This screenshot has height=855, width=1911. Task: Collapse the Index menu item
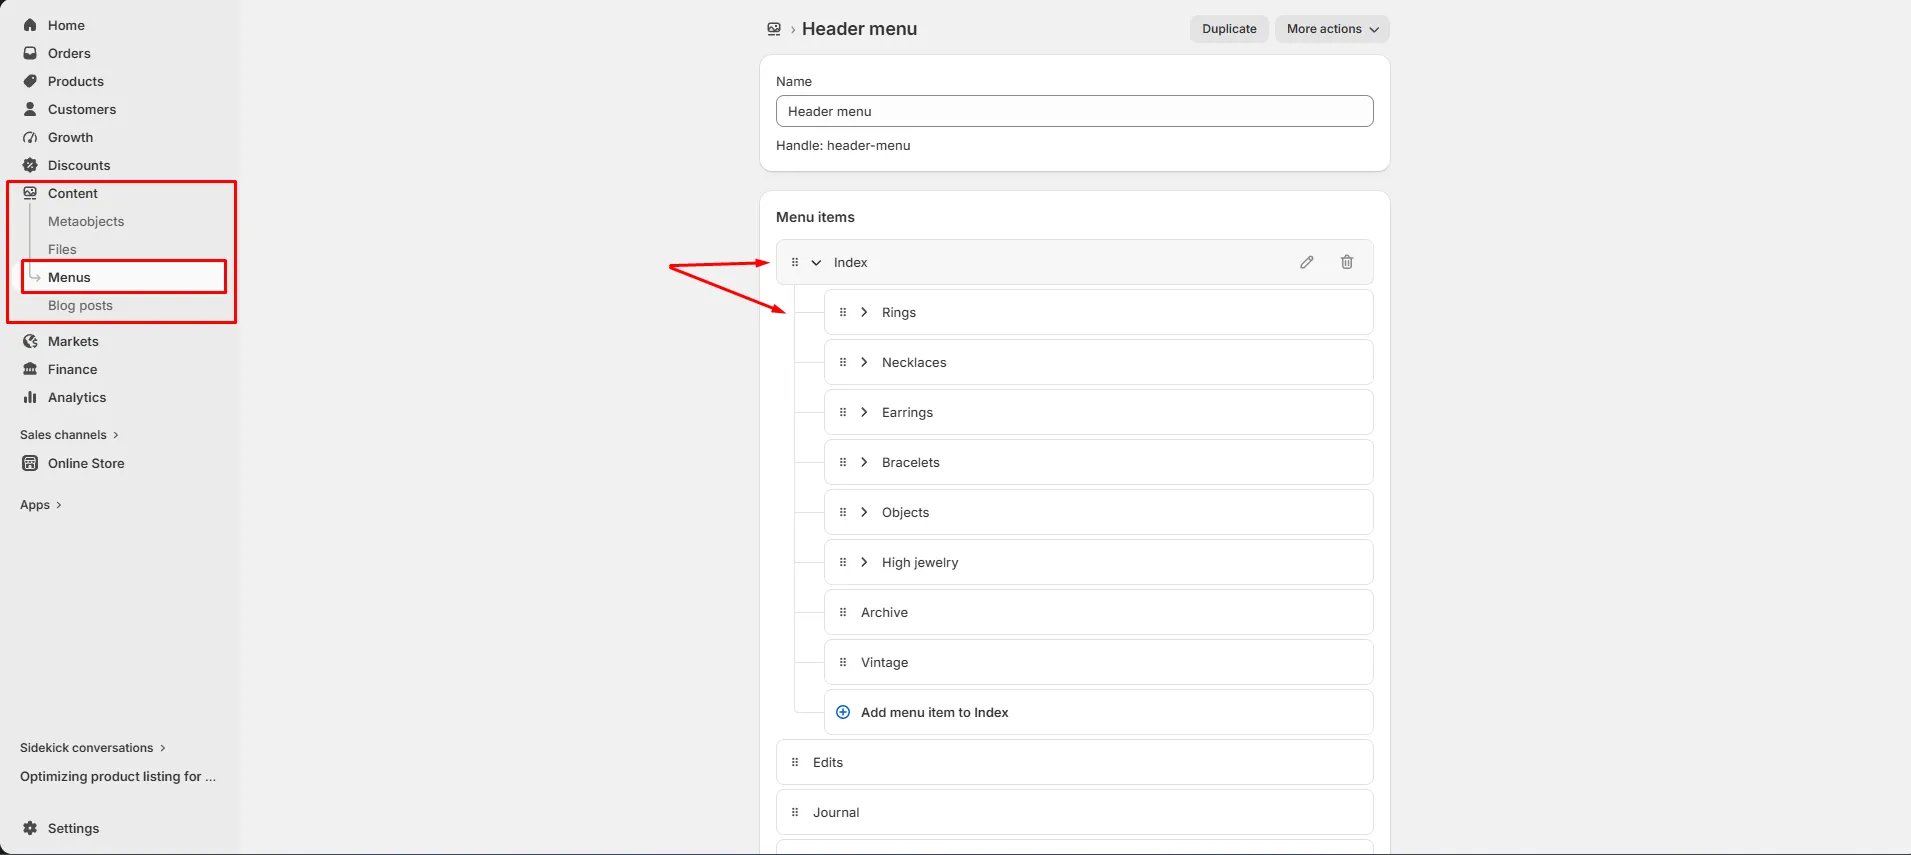tap(816, 262)
